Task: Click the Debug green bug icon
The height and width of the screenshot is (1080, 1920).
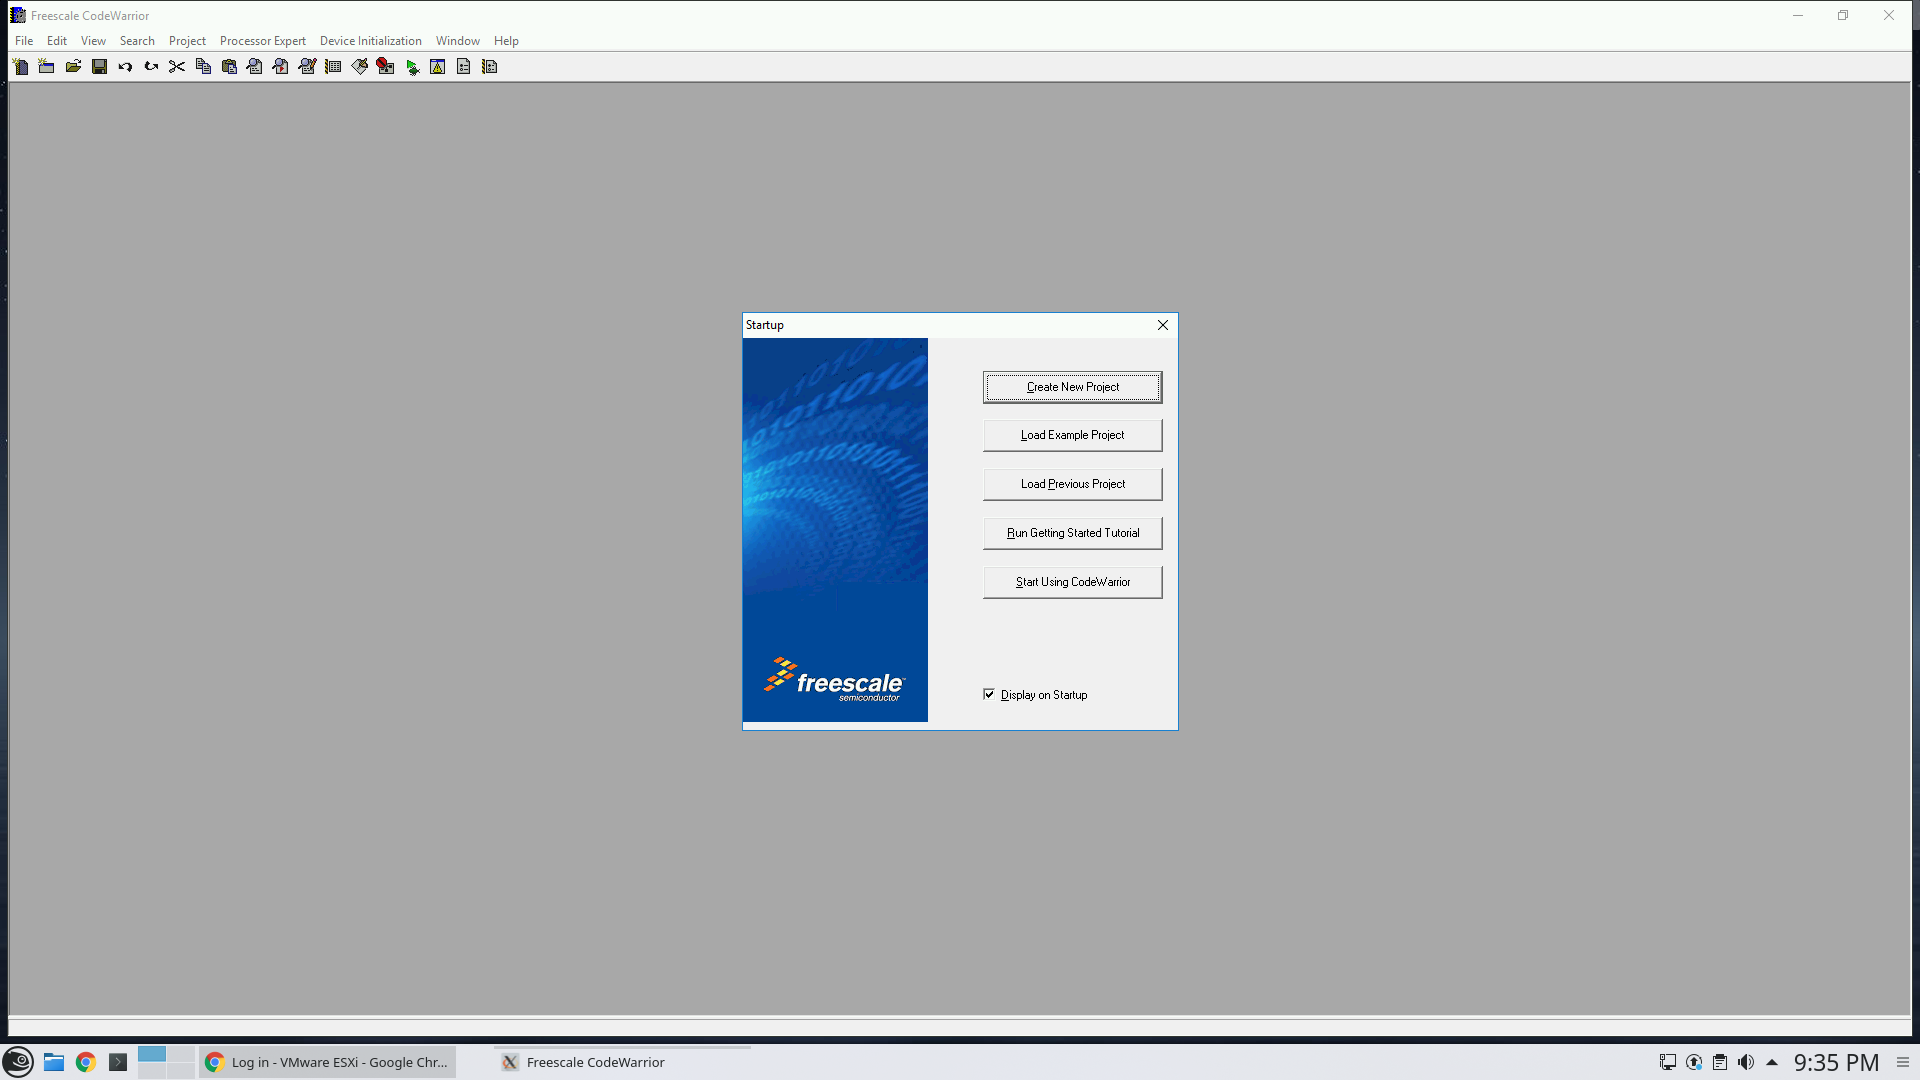Action: coord(412,67)
